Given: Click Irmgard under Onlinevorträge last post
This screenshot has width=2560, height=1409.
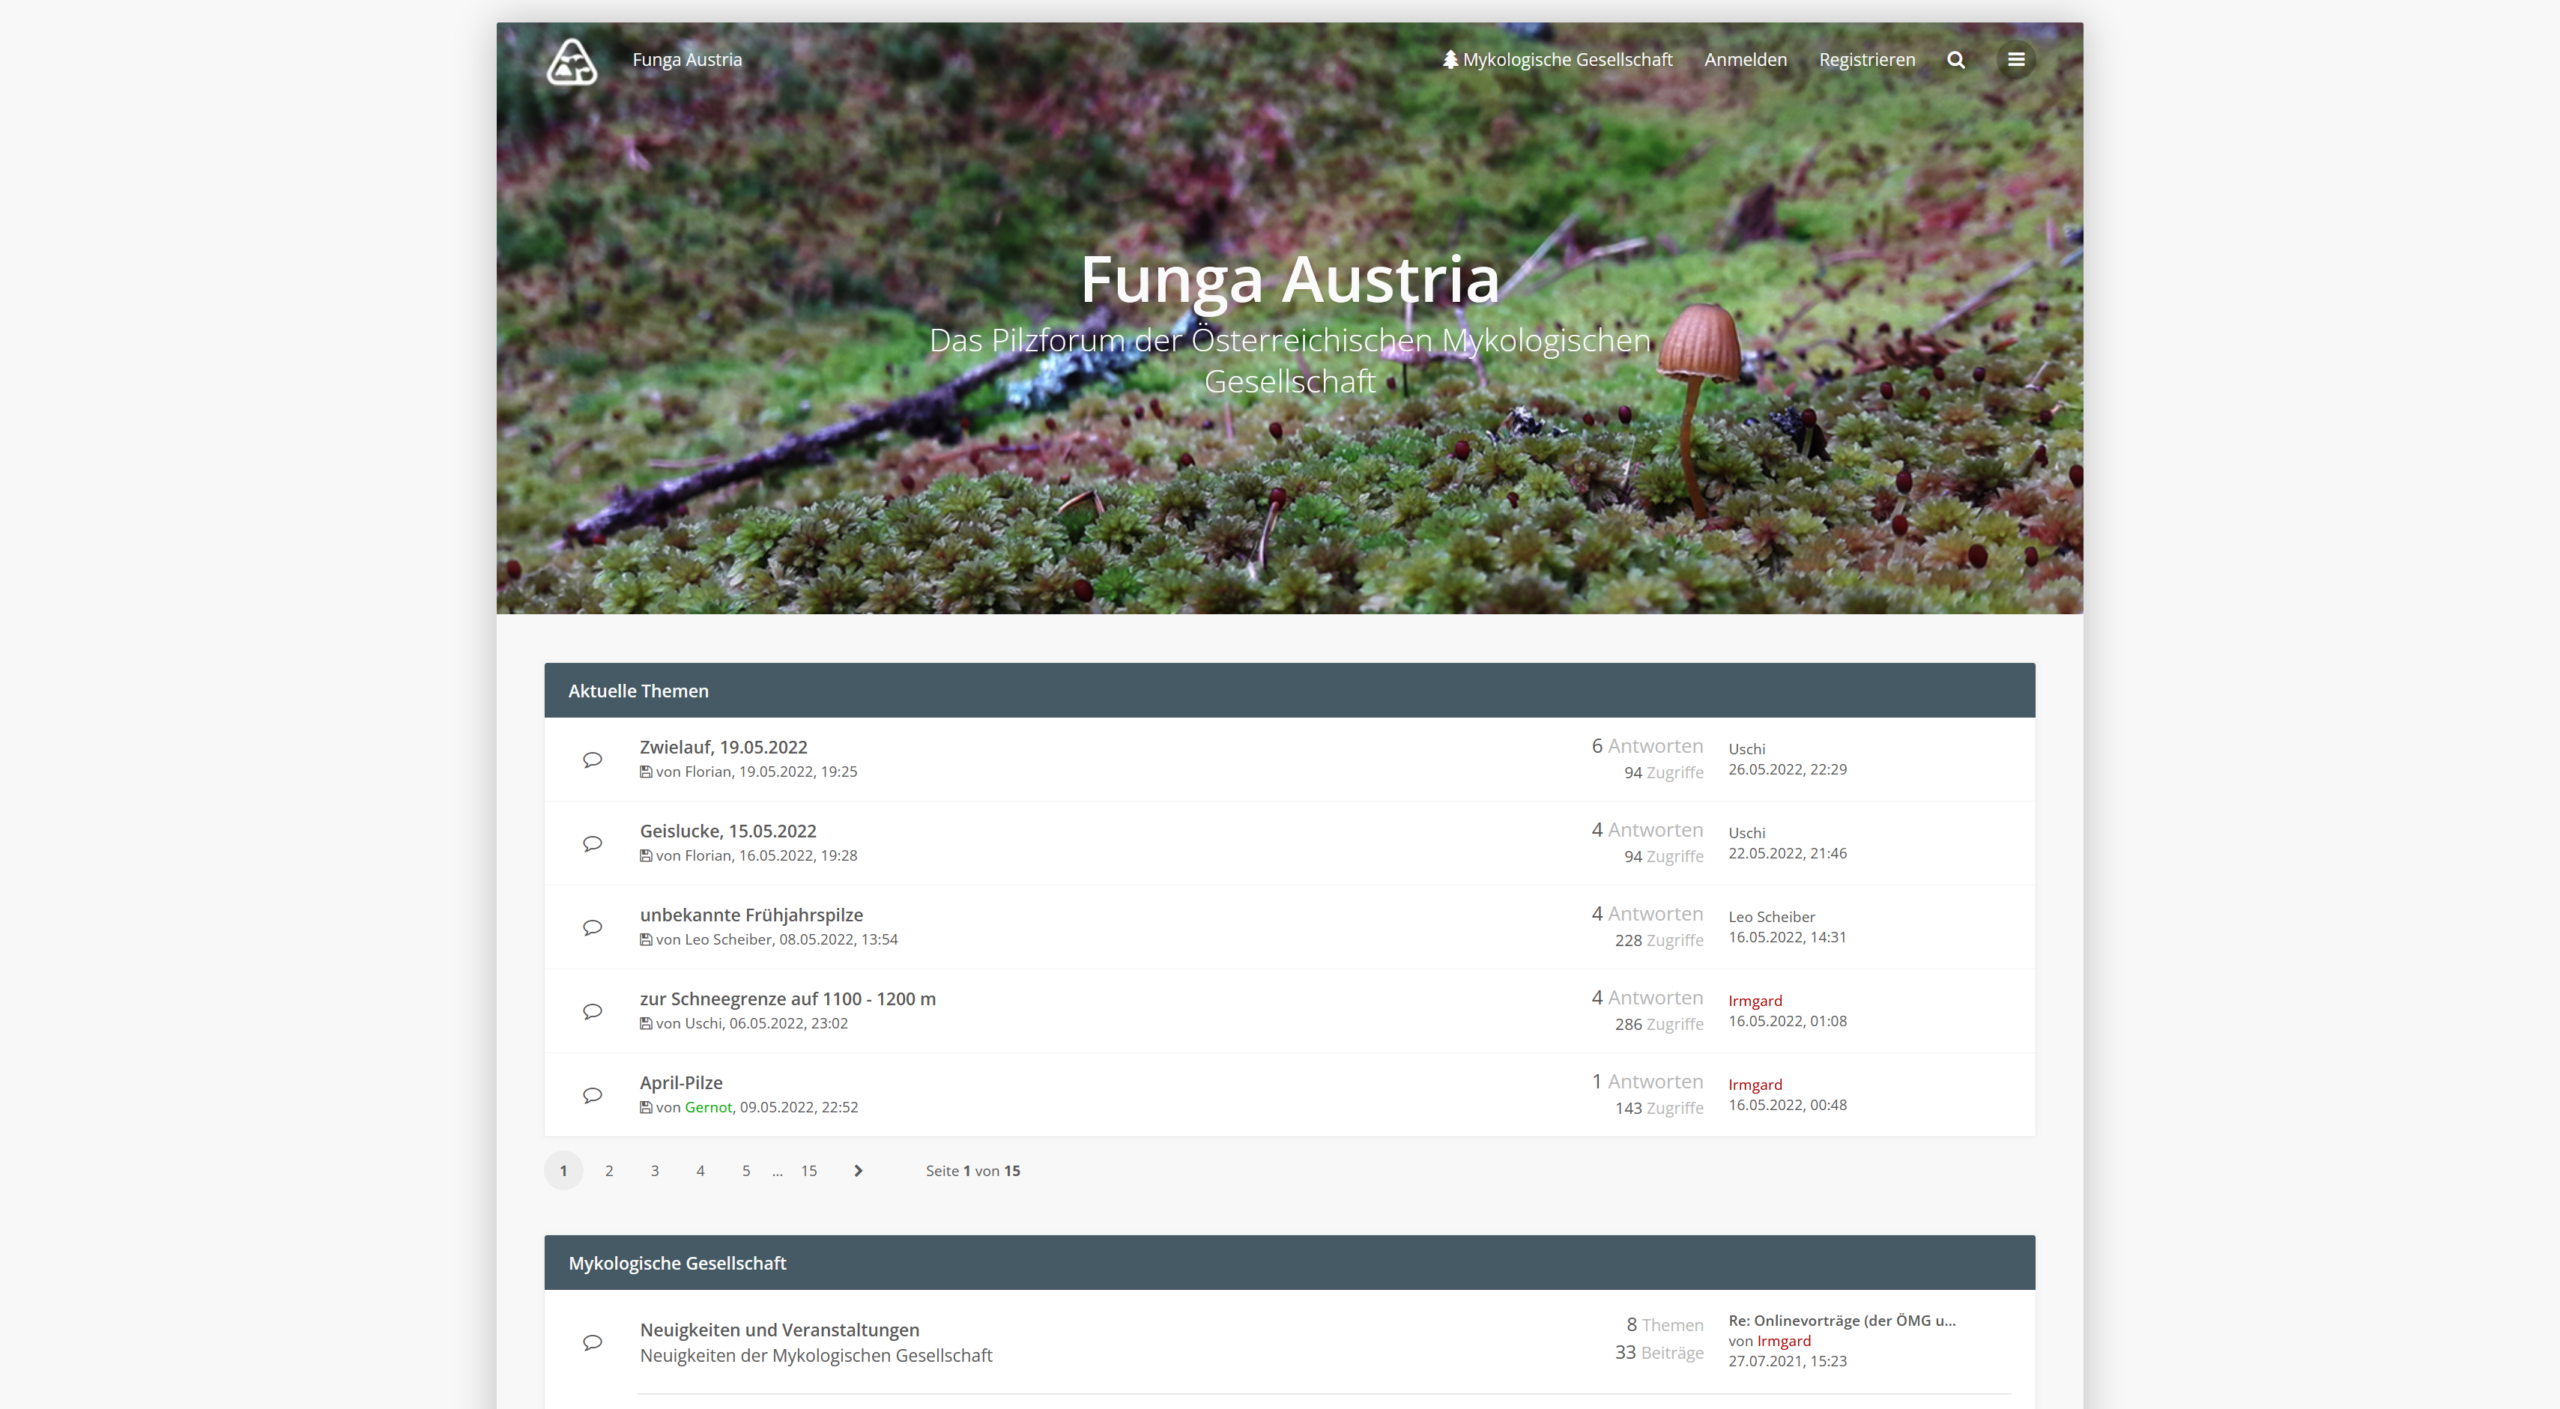Looking at the screenshot, I should click(x=1784, y=1342).
